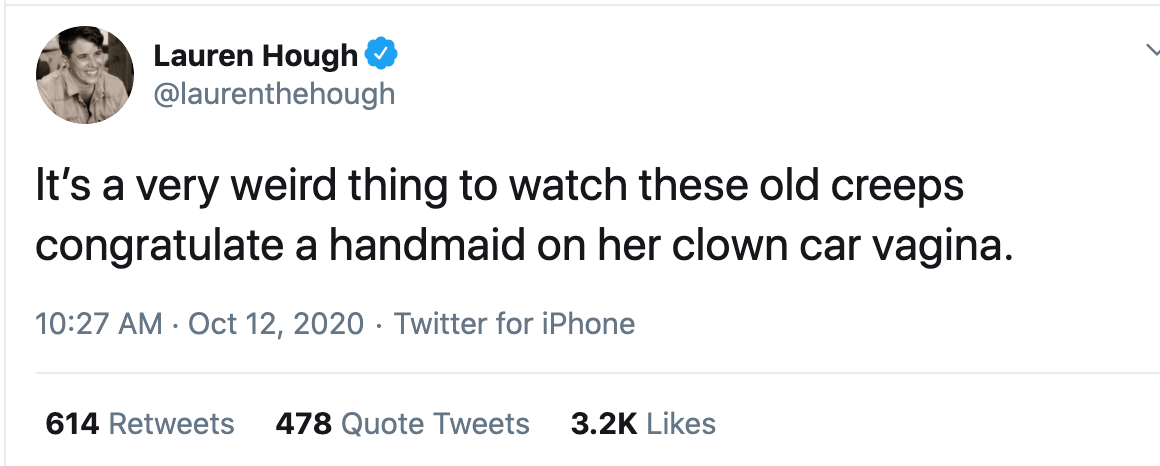1160x466 pixels.
Task: Open Lauren Hough's profile picture
Action: [85, 75]
